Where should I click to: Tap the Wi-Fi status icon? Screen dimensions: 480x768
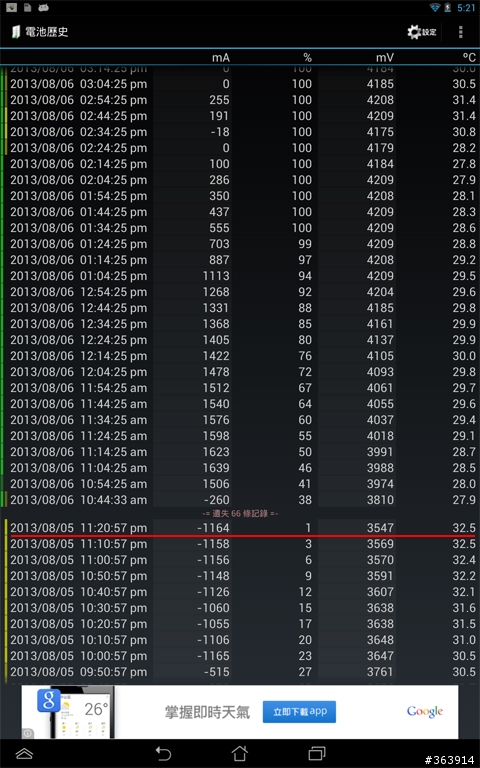point(434,7)
